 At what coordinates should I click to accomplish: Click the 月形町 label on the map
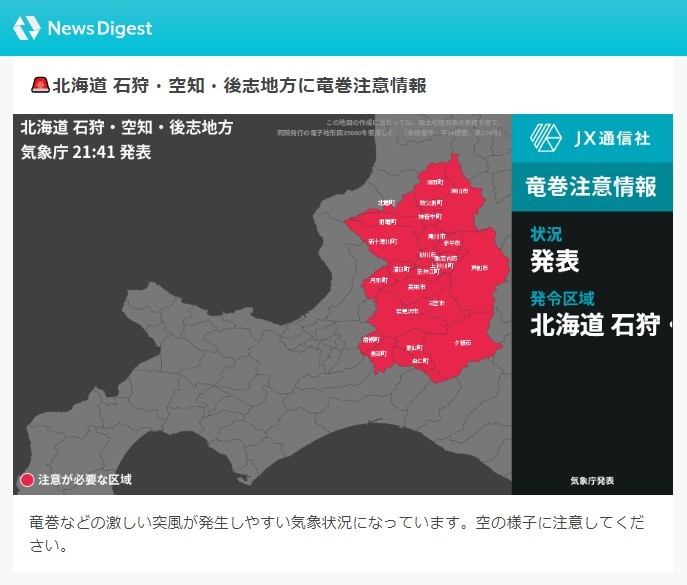click(379, 280)
